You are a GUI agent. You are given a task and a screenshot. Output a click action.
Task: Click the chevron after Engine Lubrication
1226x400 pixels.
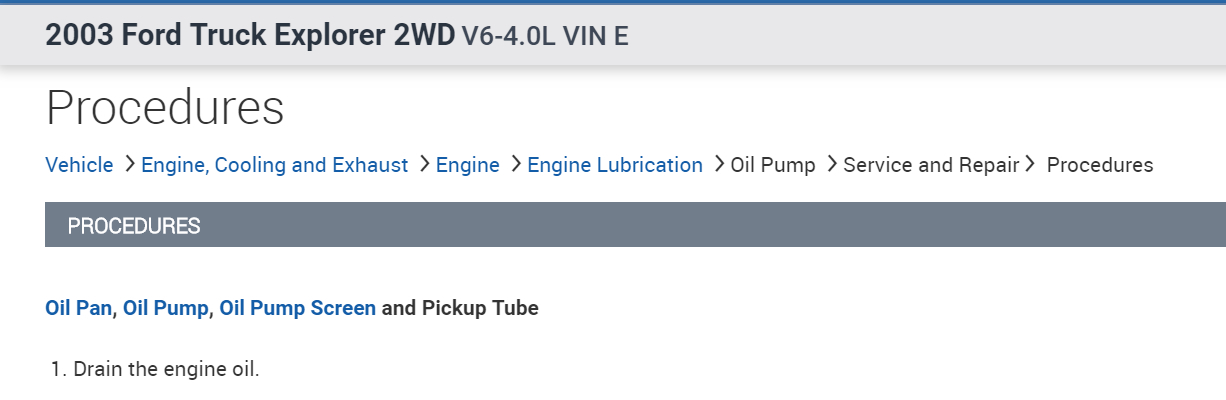(718, 164)
